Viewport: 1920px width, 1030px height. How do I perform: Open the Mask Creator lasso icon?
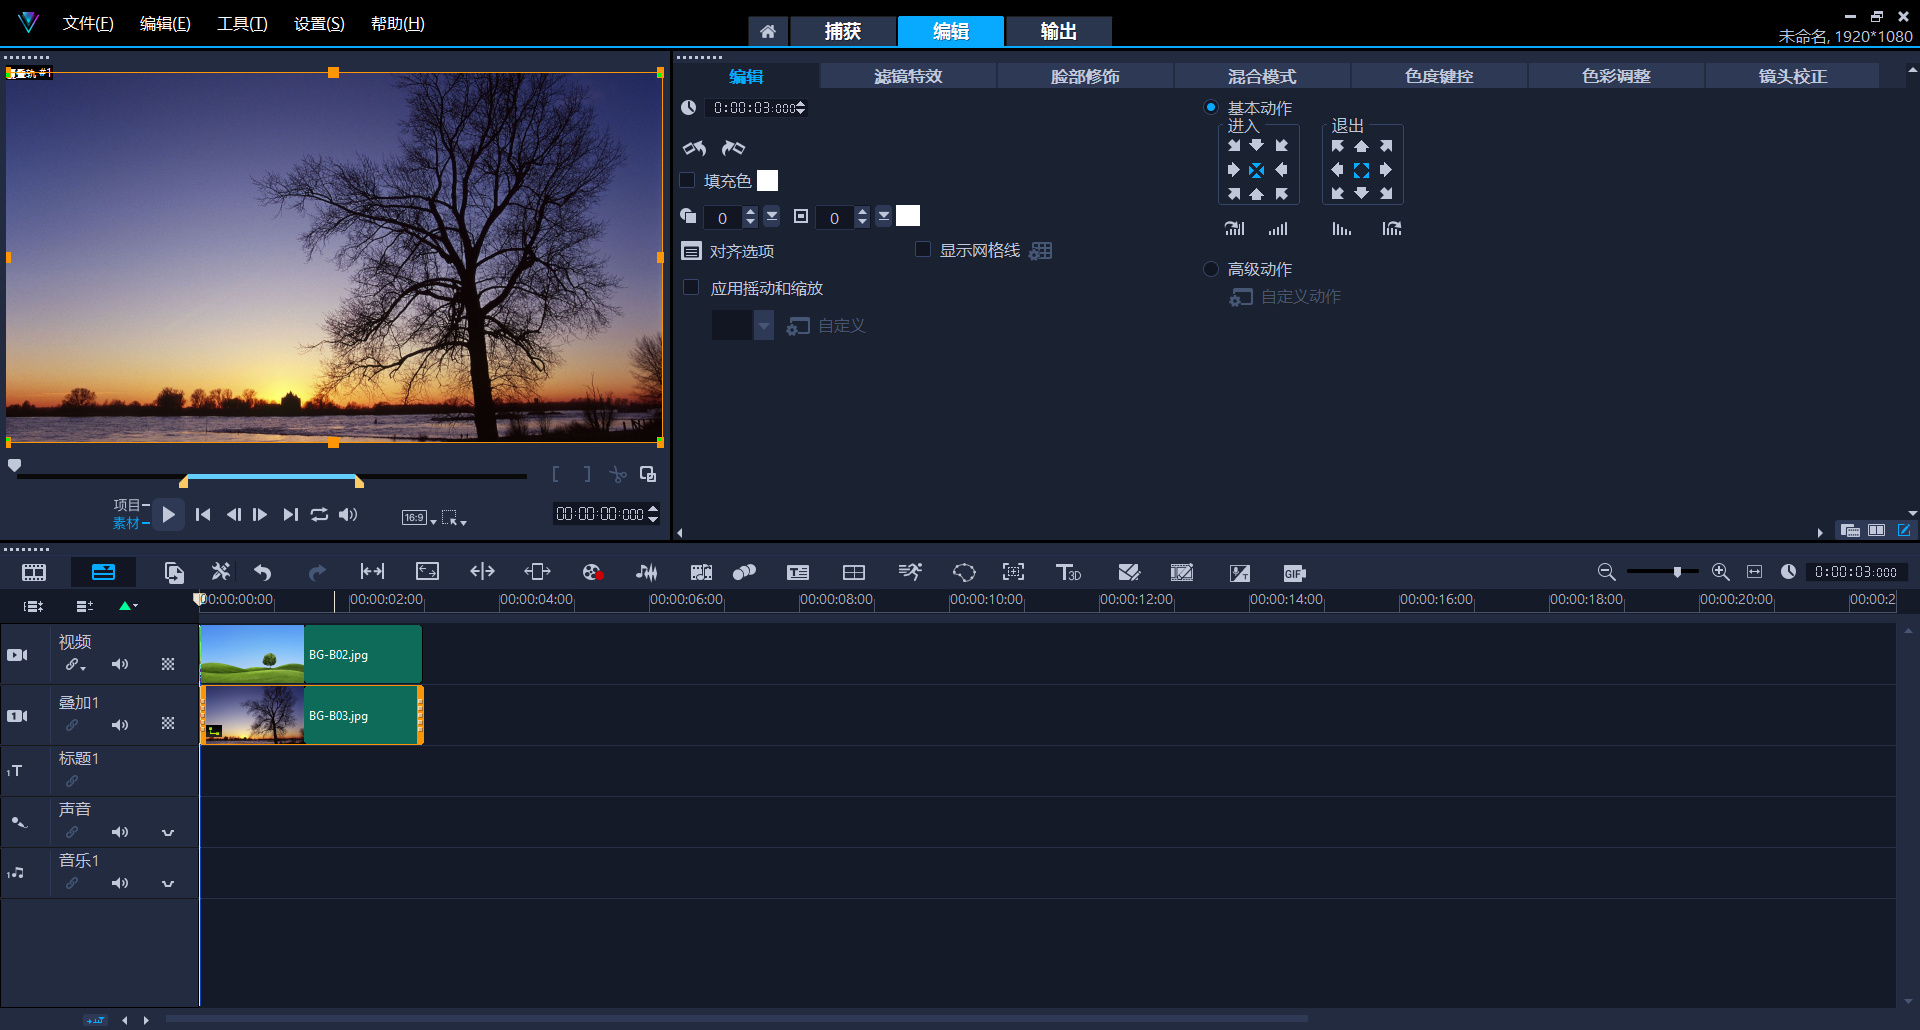point(964,572)
